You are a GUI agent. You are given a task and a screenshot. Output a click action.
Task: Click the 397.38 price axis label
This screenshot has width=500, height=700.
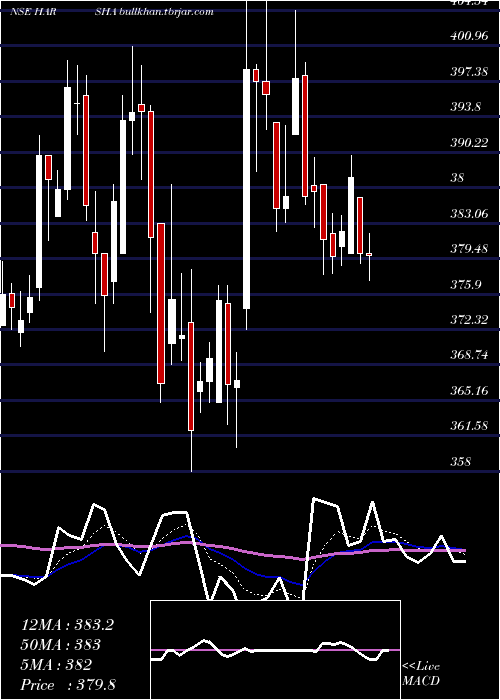(469, 71)
